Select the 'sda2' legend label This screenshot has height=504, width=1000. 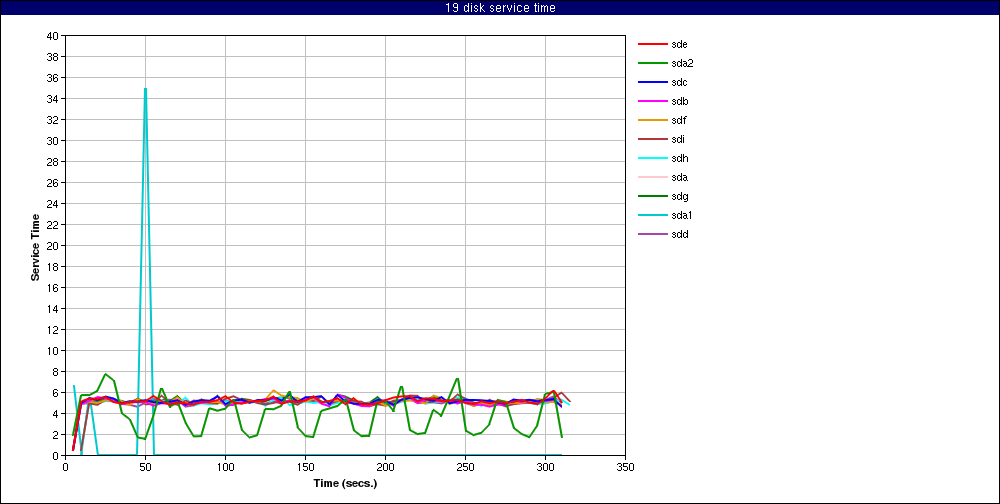[x=682, y=63]
